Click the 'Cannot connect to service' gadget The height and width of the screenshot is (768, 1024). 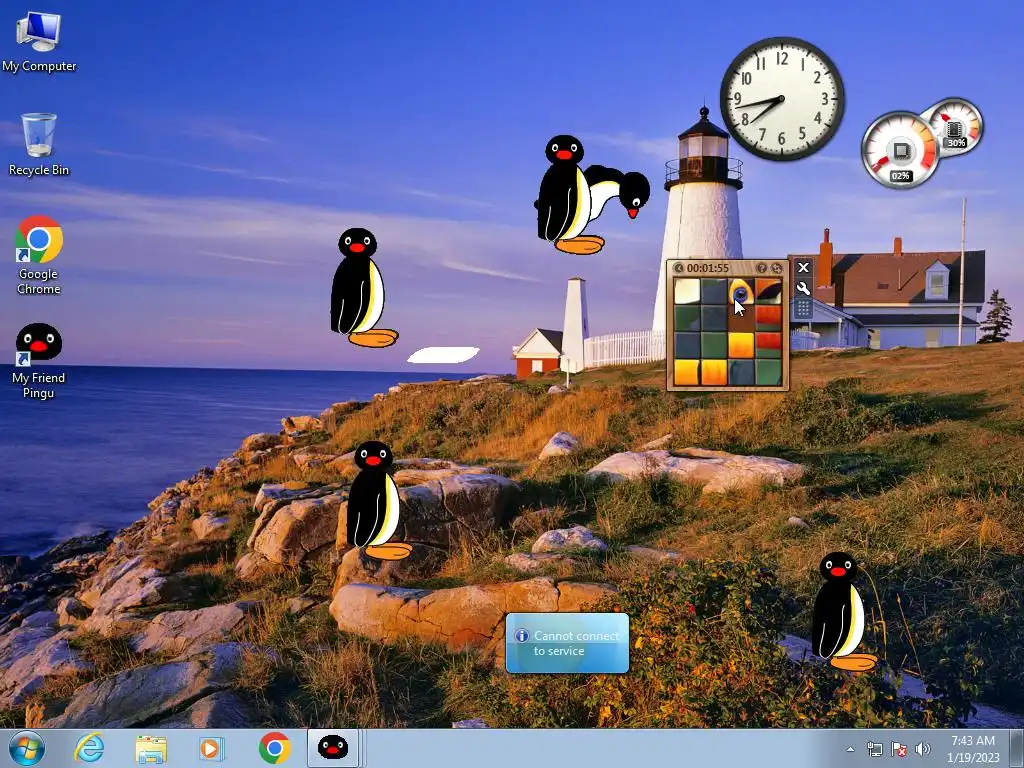(x=568, y=643)
